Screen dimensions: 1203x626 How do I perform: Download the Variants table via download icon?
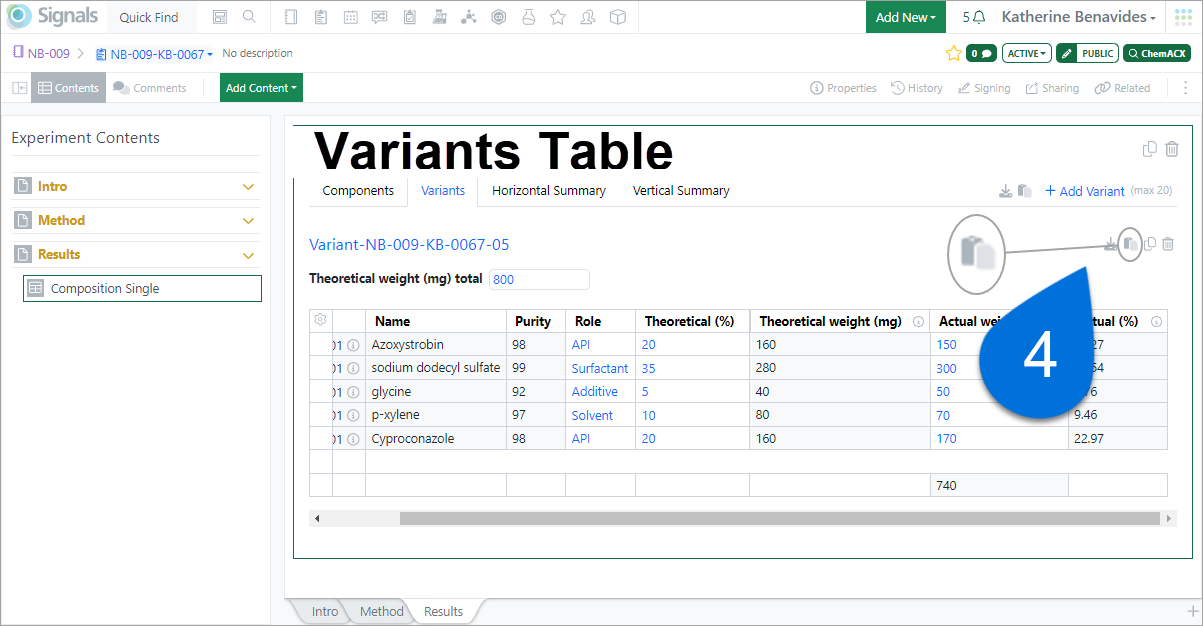coord(1006,190)
